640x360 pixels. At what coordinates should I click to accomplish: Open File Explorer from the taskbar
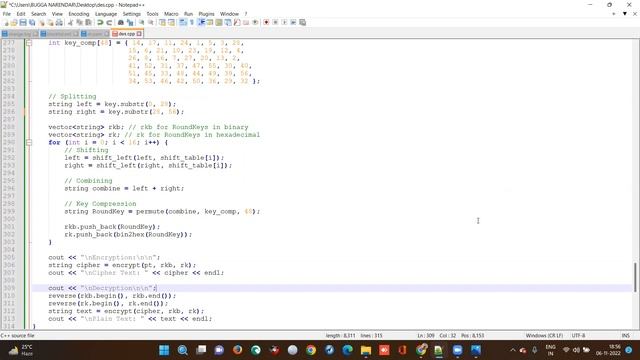pyautogui.click(x=366, y=350)
